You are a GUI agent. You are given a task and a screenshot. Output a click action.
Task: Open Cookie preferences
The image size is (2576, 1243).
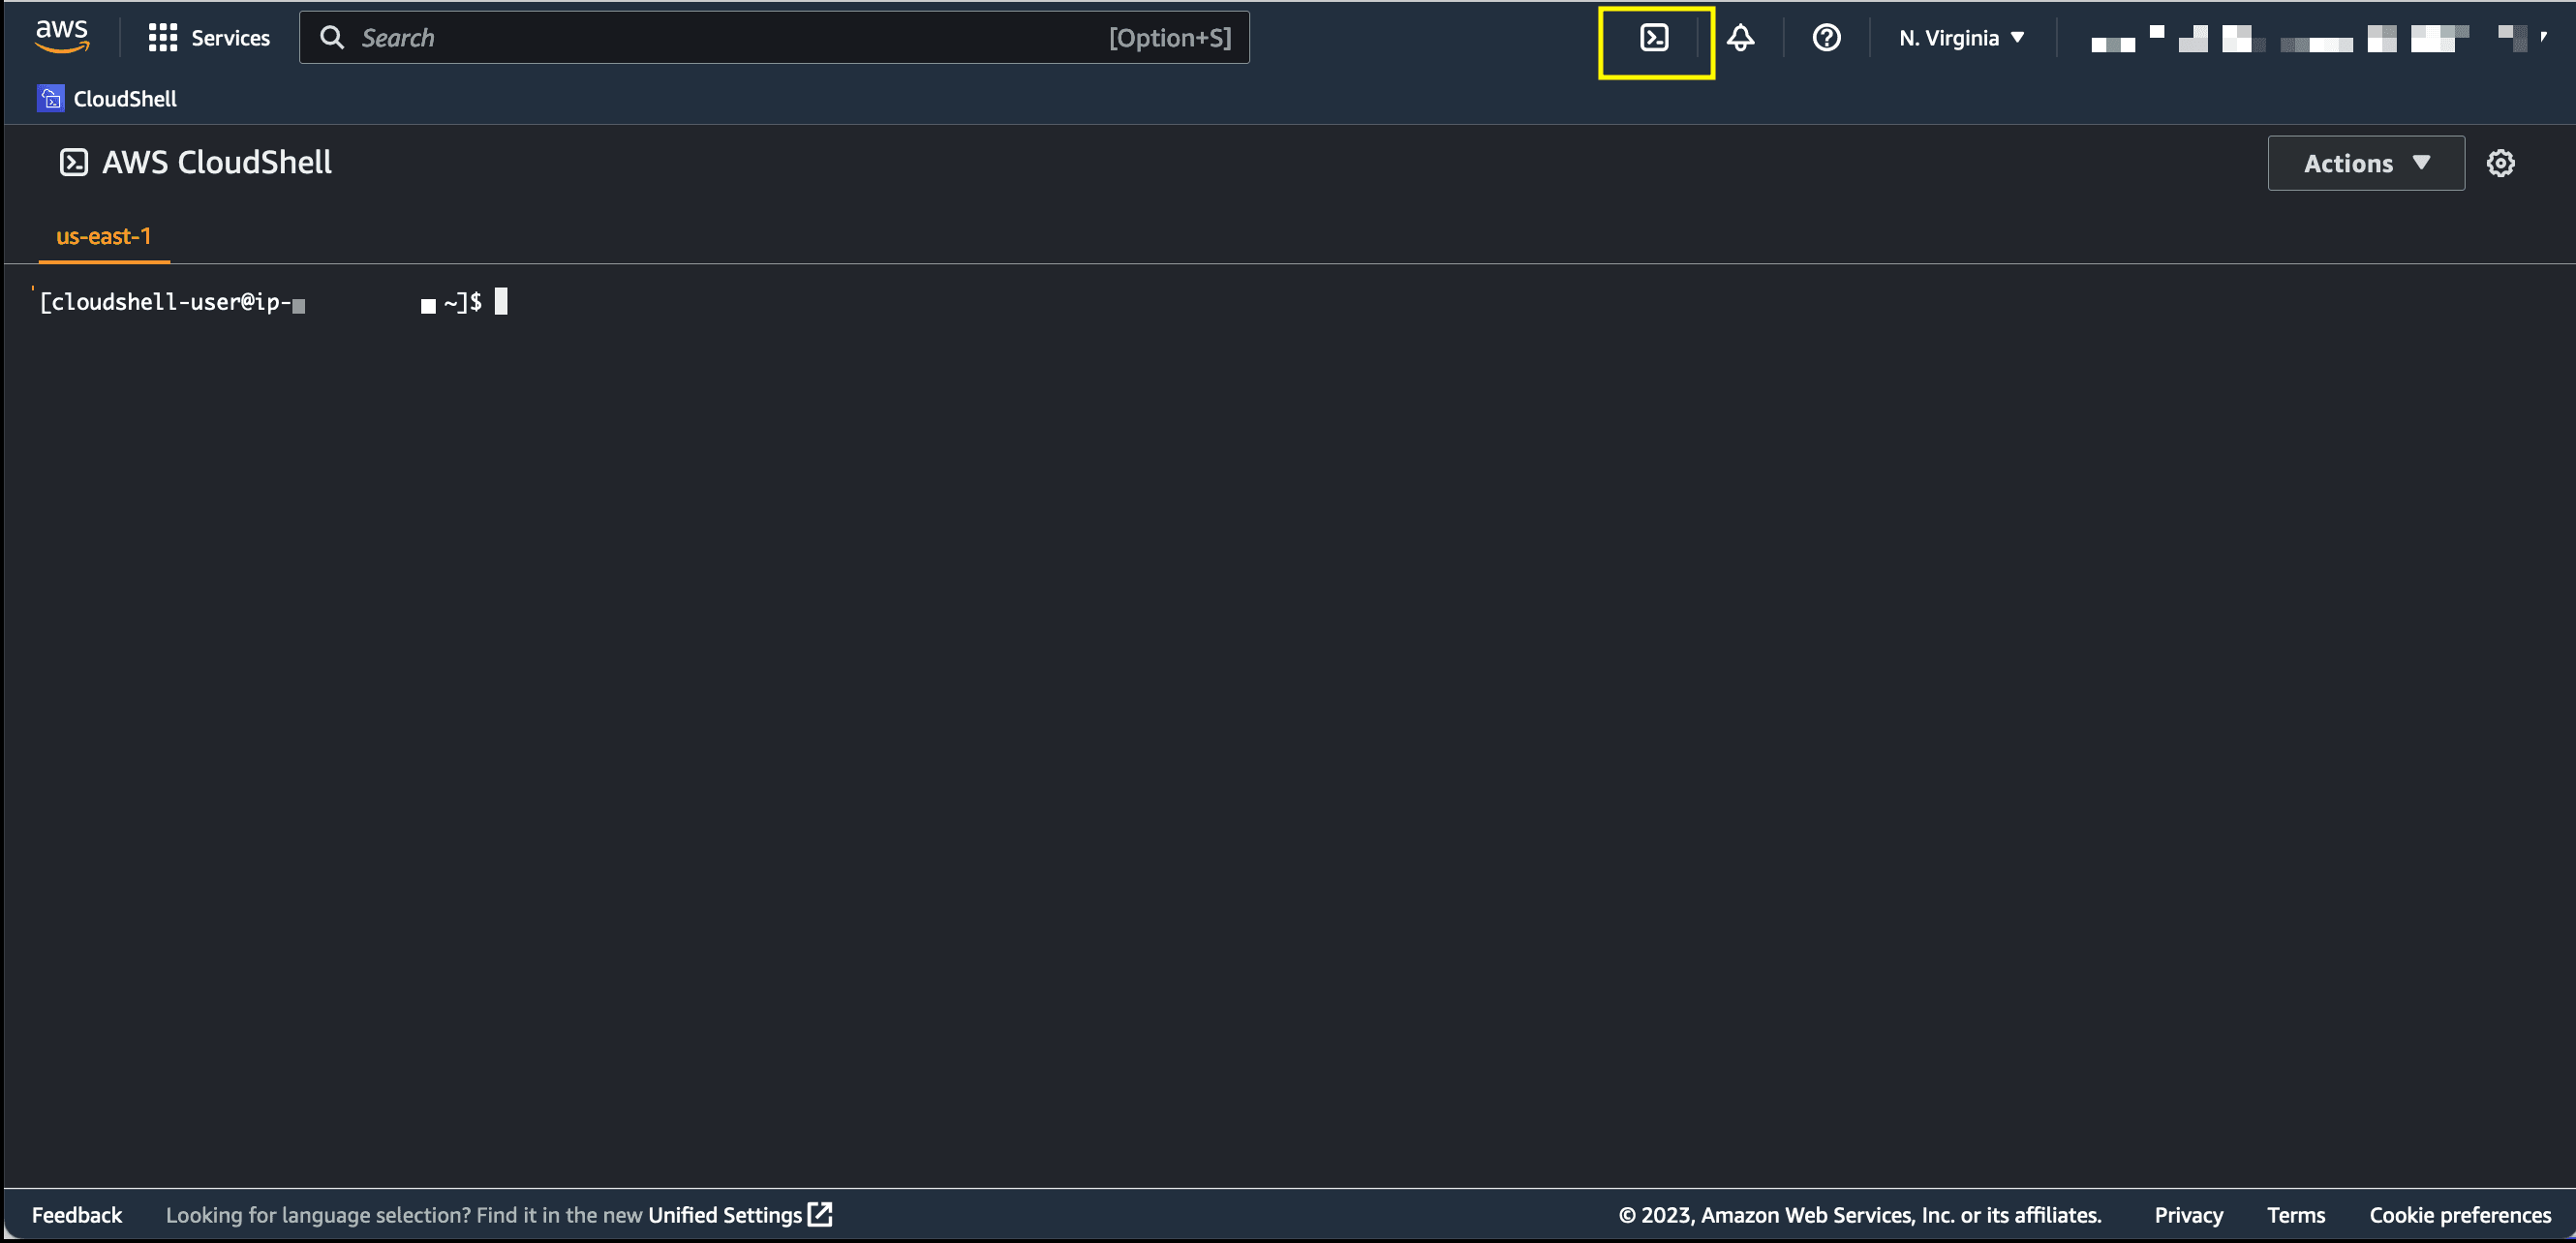tap(2459, 1215)
